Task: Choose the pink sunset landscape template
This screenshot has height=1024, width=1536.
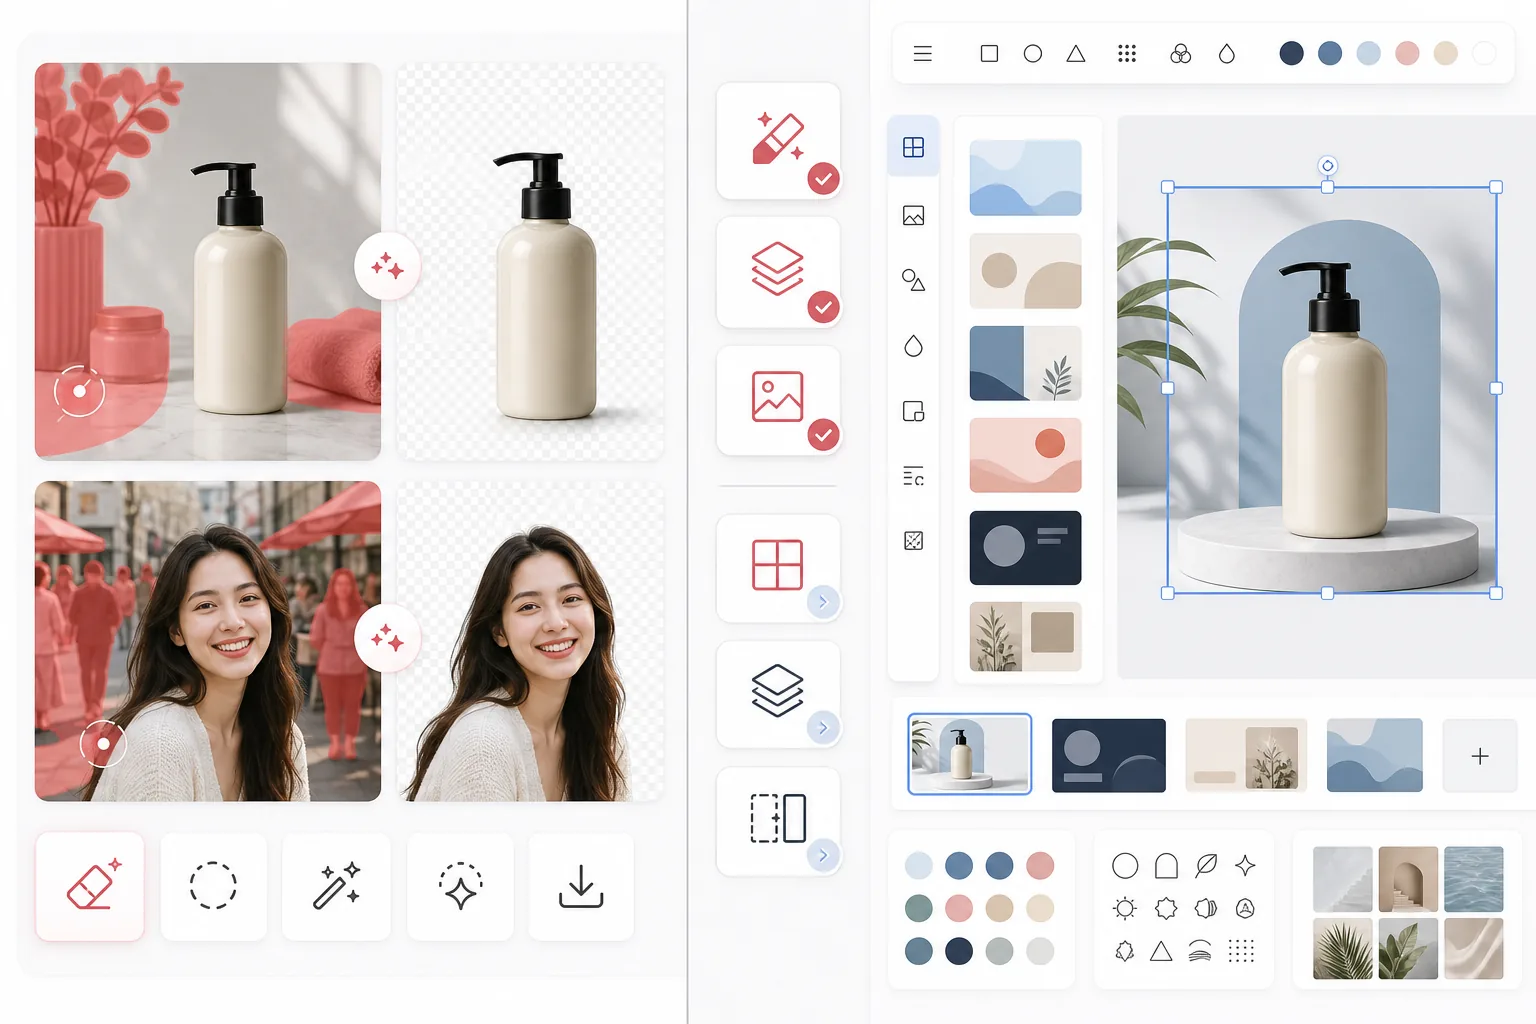Action: point(1025,455)
